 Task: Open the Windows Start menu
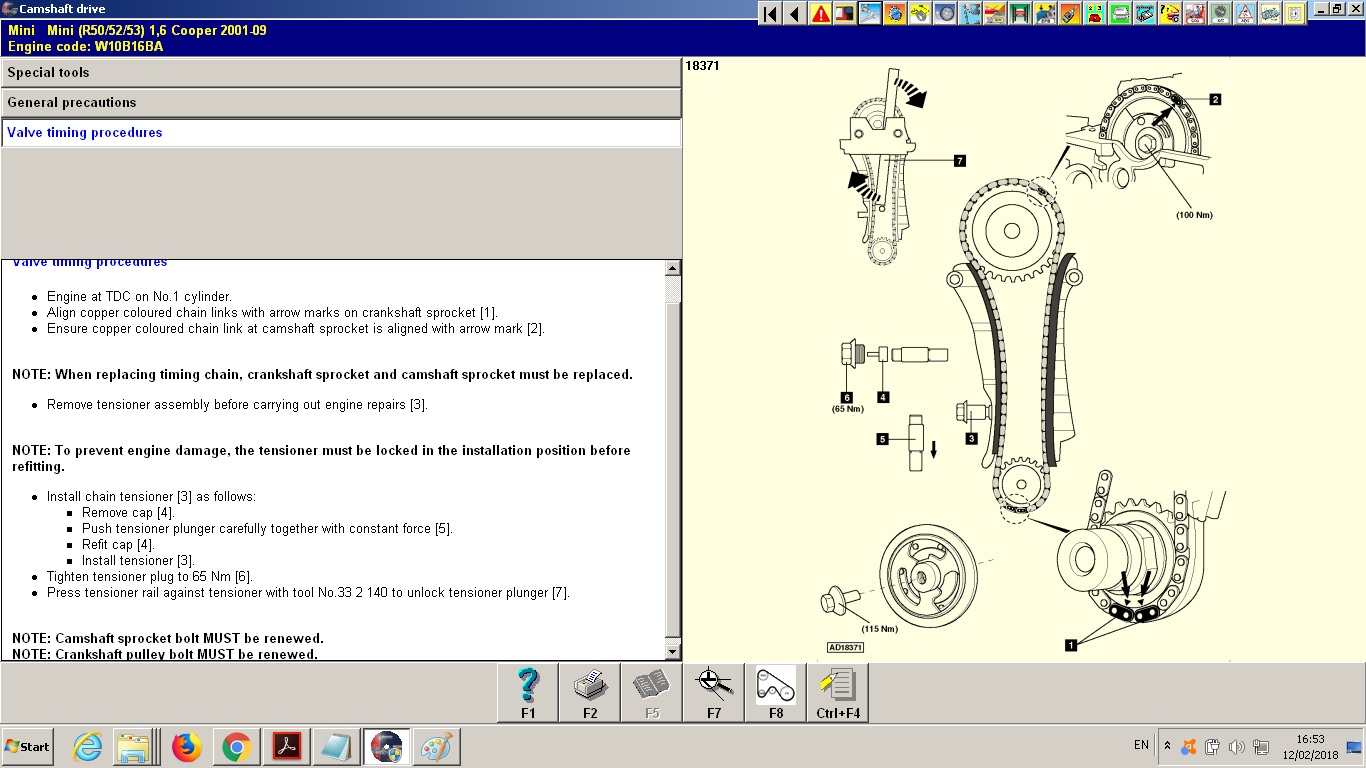pyautogui.click(x=28, y=747)
